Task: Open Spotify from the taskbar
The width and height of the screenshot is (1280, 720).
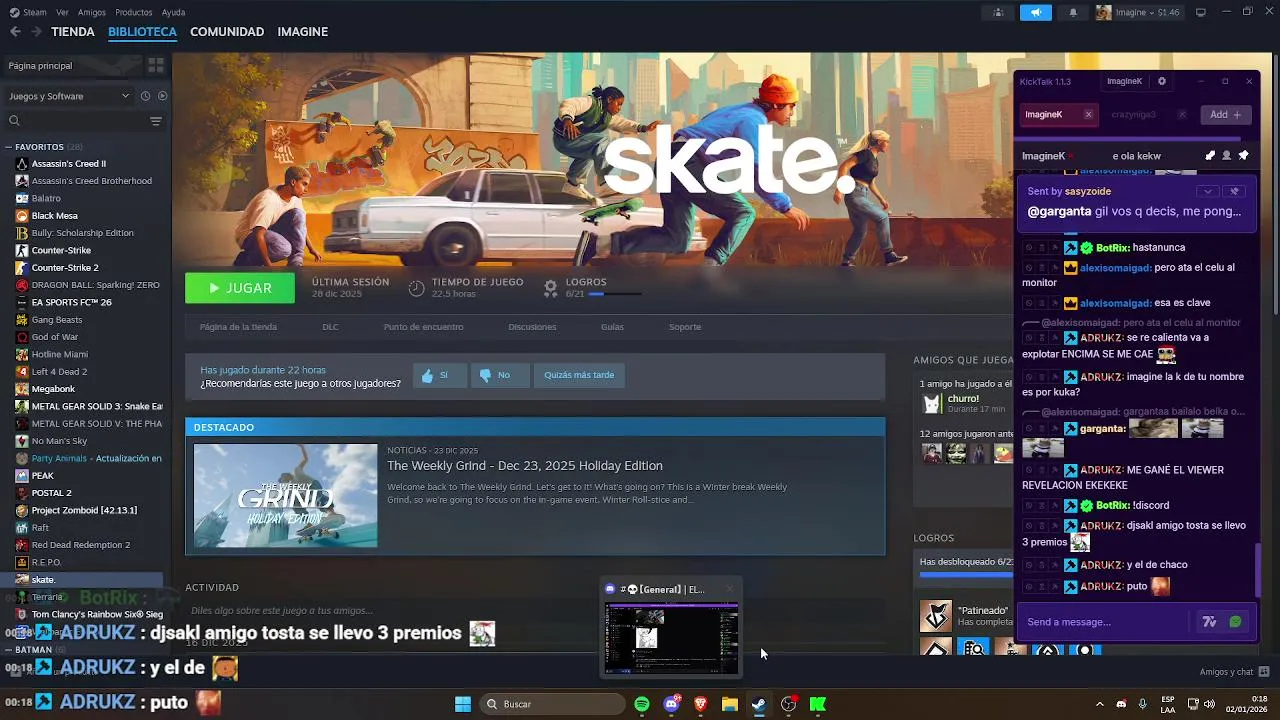Action: tap(642, 704)
